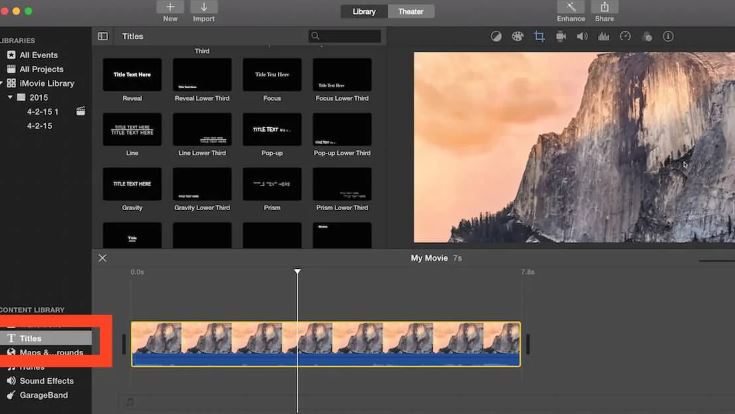Viewport: 735px width, 414px height.
Task: Click the Import down-arrow icon in the toolbar
Action: [204, 7]
